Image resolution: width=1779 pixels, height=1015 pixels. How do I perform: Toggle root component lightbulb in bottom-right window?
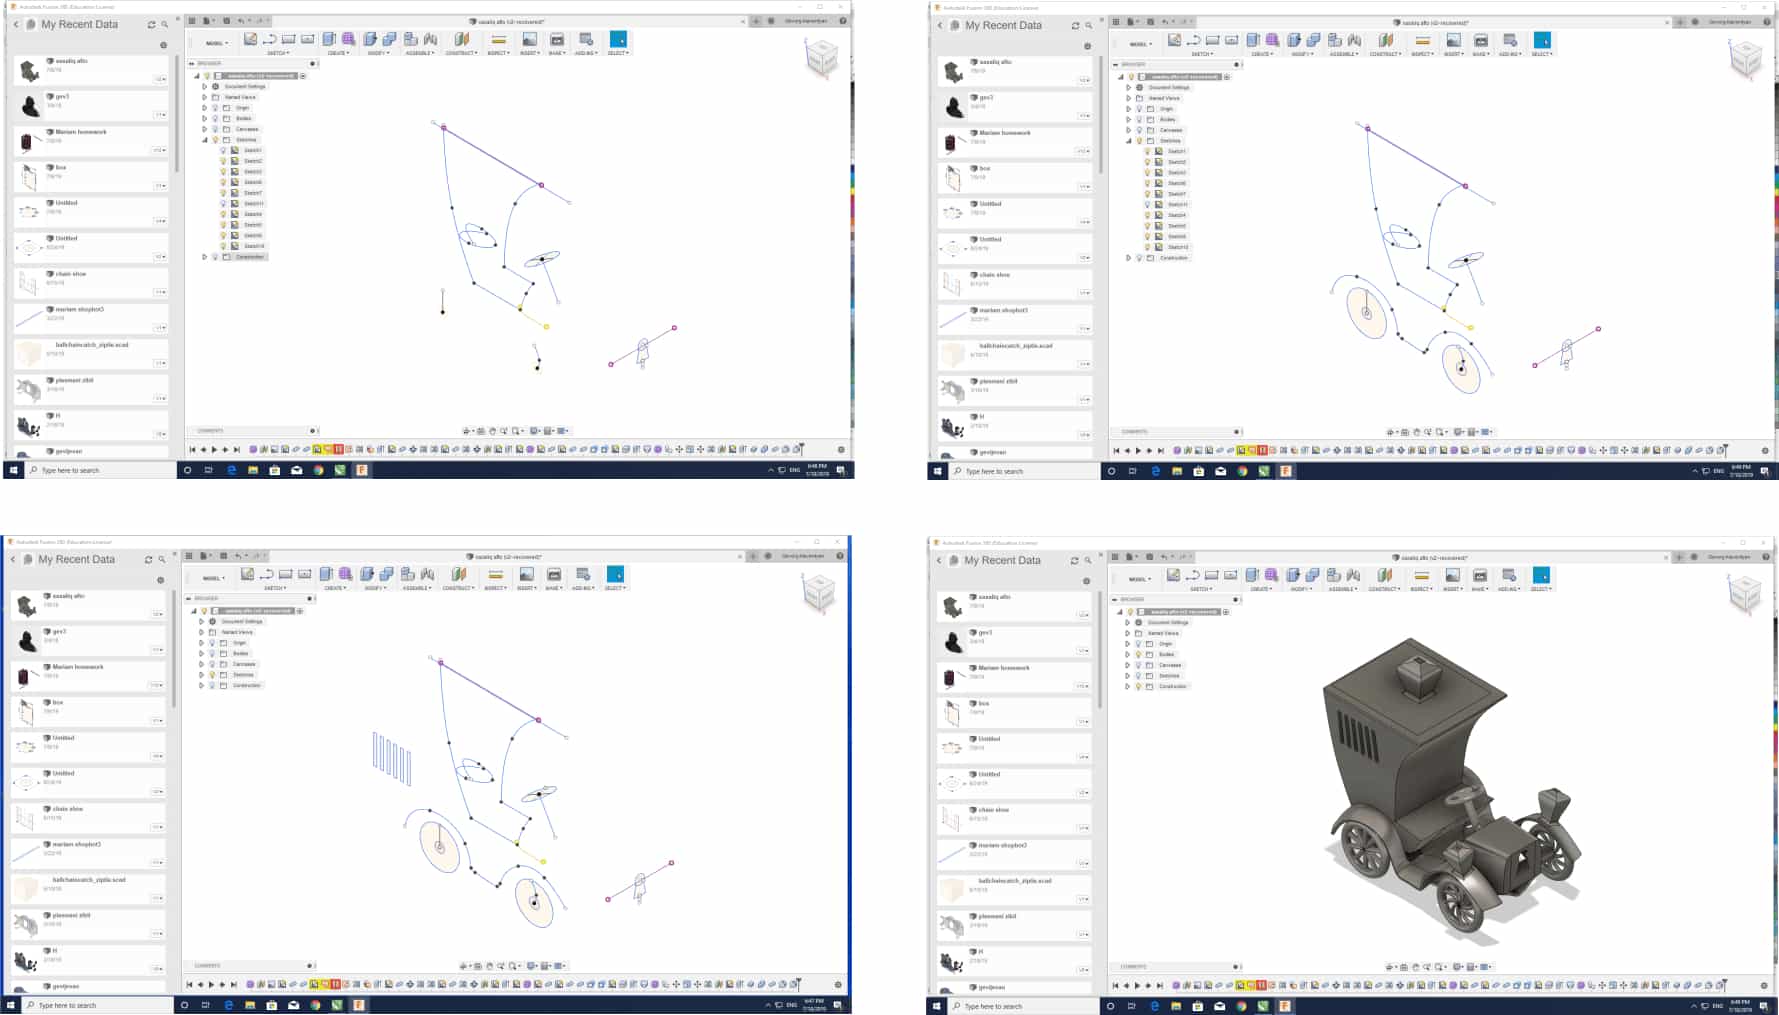click(x=1131, y=612)
